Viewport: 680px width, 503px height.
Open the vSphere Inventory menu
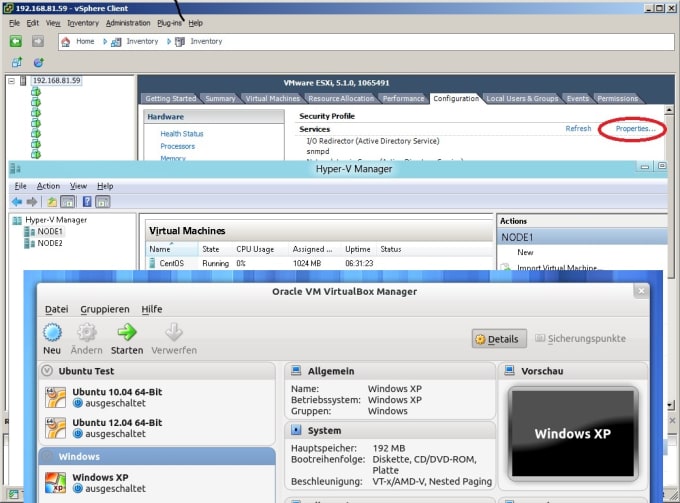(83, 23)
